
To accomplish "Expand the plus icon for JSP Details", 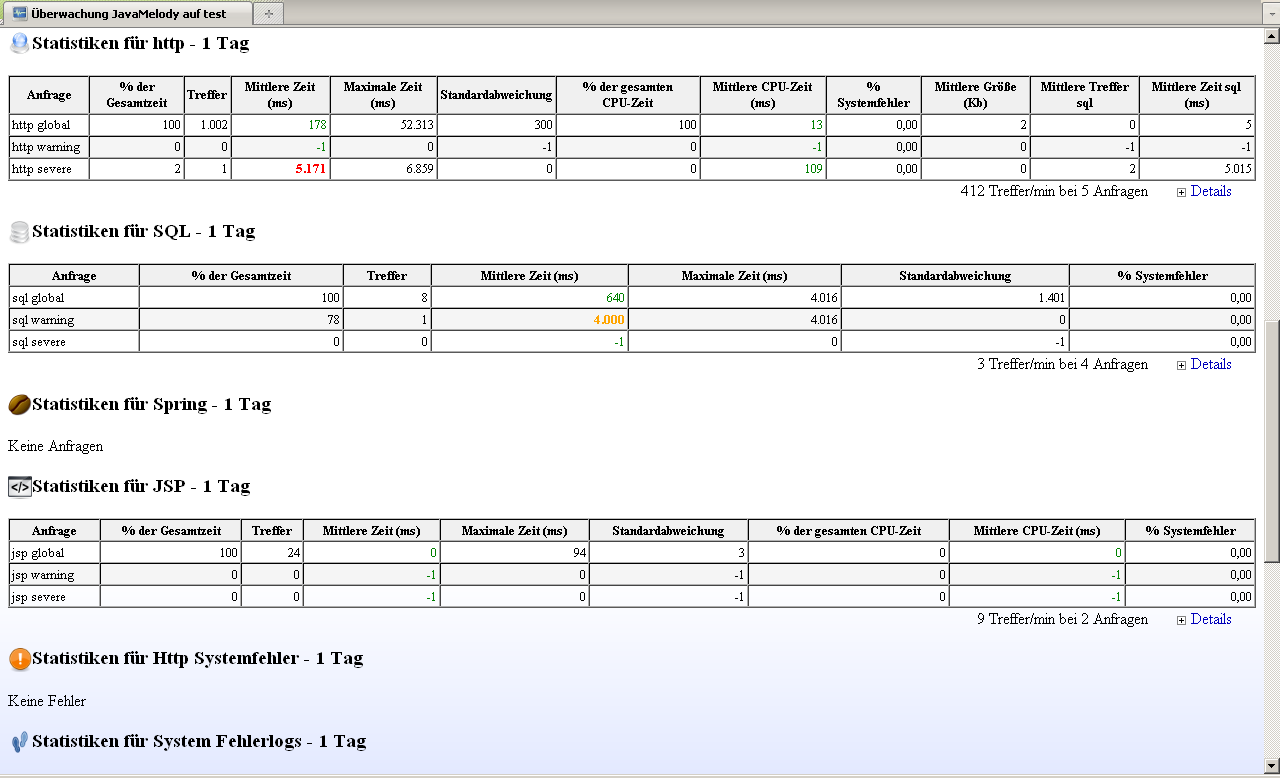I will tap(1181, 620).
